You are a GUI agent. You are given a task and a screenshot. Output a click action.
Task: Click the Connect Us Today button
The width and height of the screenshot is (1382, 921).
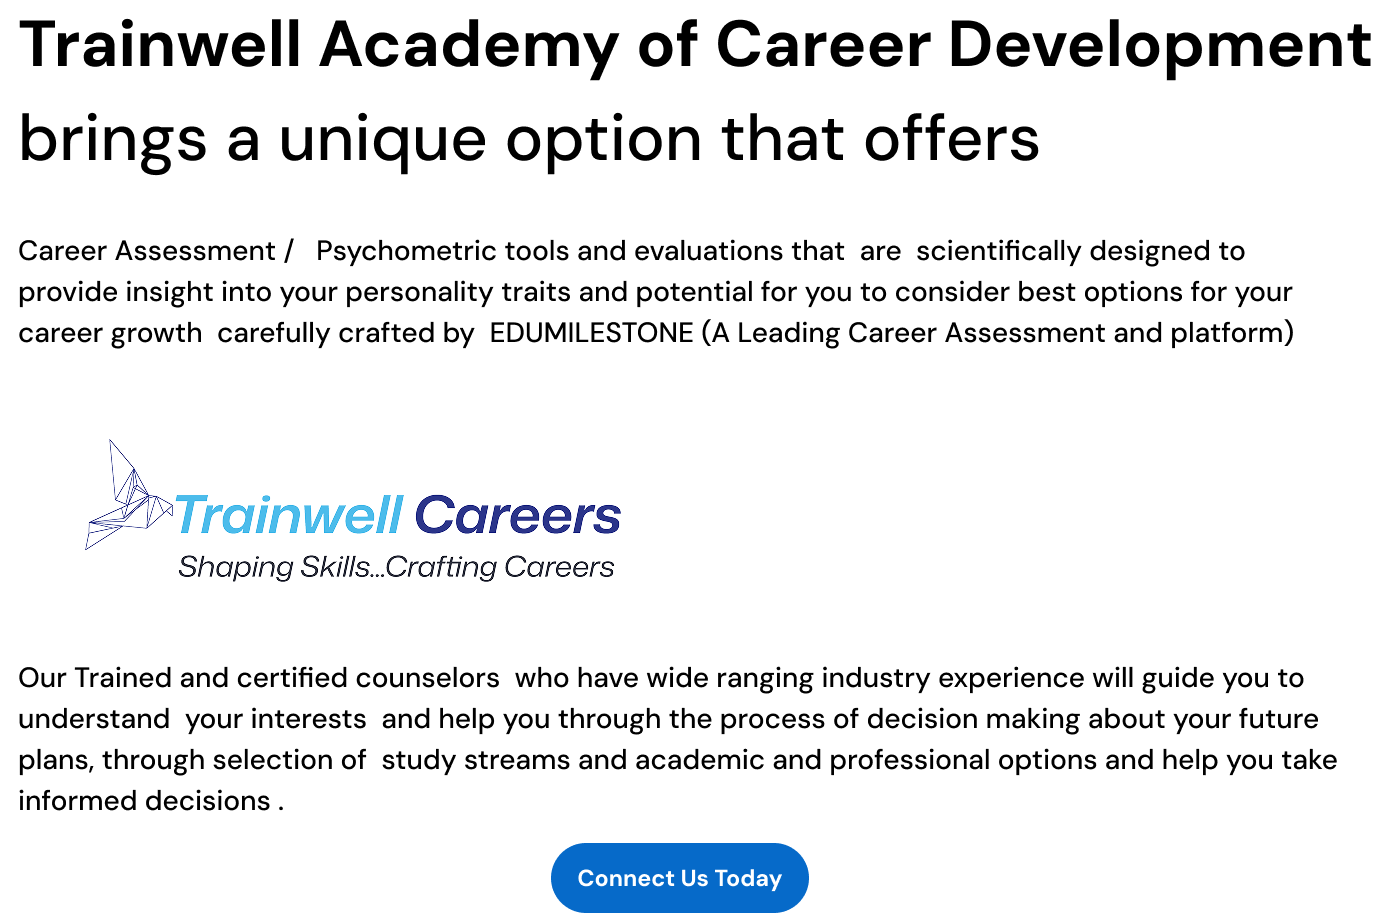tap(679, 878)
